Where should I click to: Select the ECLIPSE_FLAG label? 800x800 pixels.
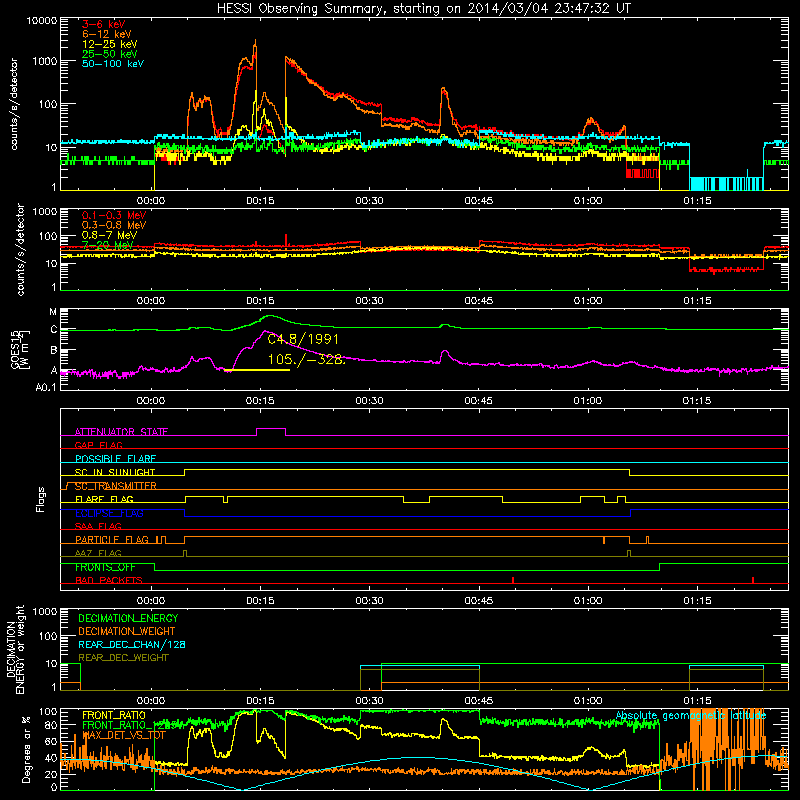point(109,513)
